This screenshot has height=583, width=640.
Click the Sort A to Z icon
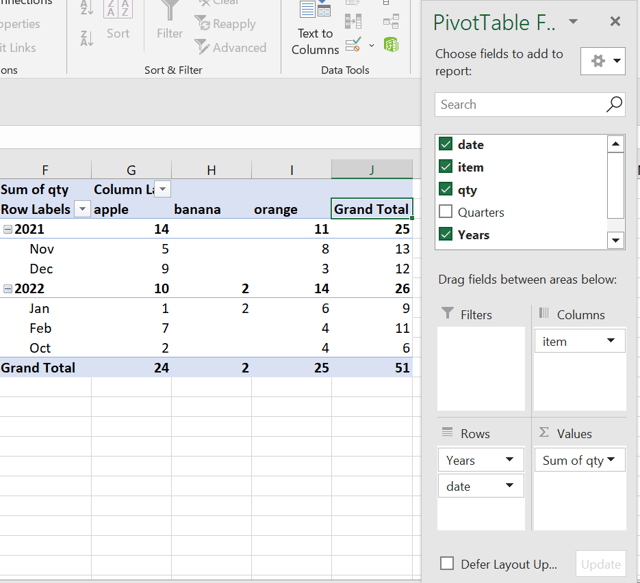87,7
